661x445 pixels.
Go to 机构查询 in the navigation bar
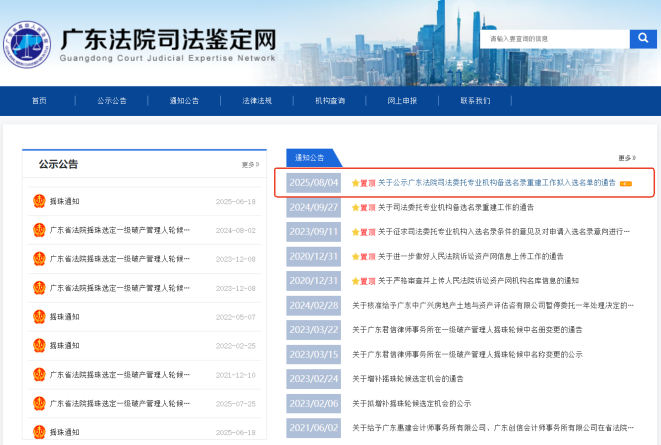click(329, 101)
